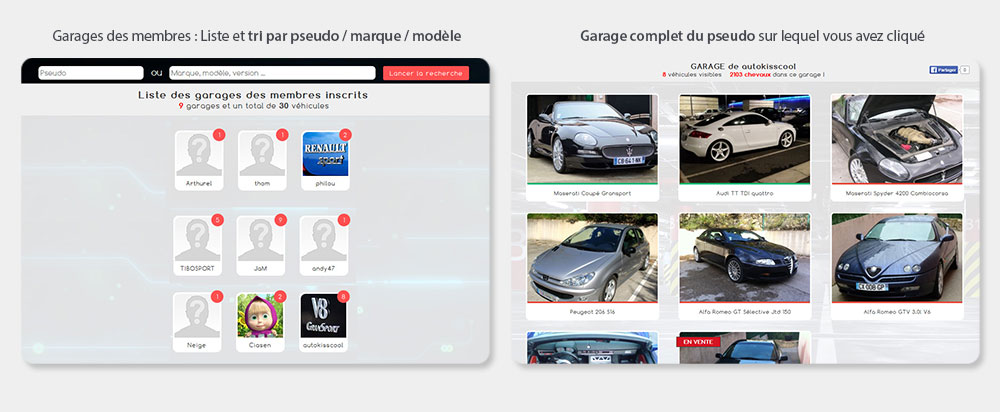Click the thom username label
This screenshot has width=1000, height=412.
click(x=262, y=183)
